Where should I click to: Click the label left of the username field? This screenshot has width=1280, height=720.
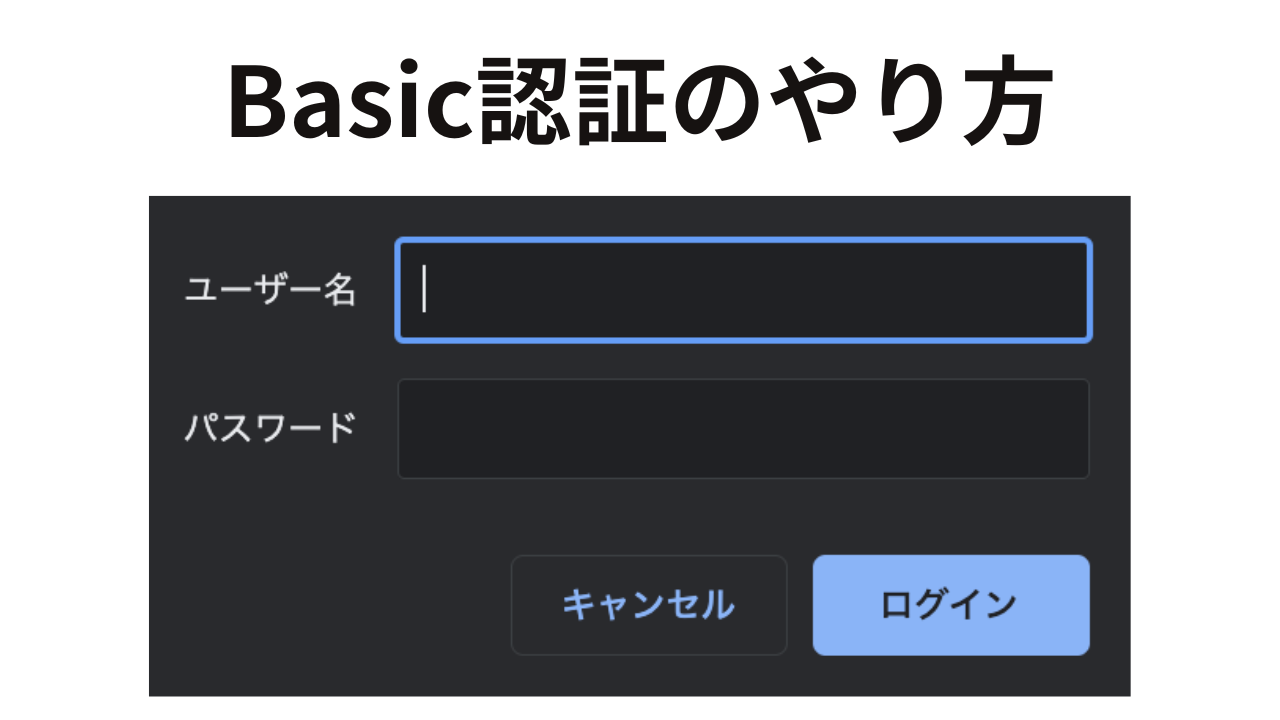click(271, 290)
